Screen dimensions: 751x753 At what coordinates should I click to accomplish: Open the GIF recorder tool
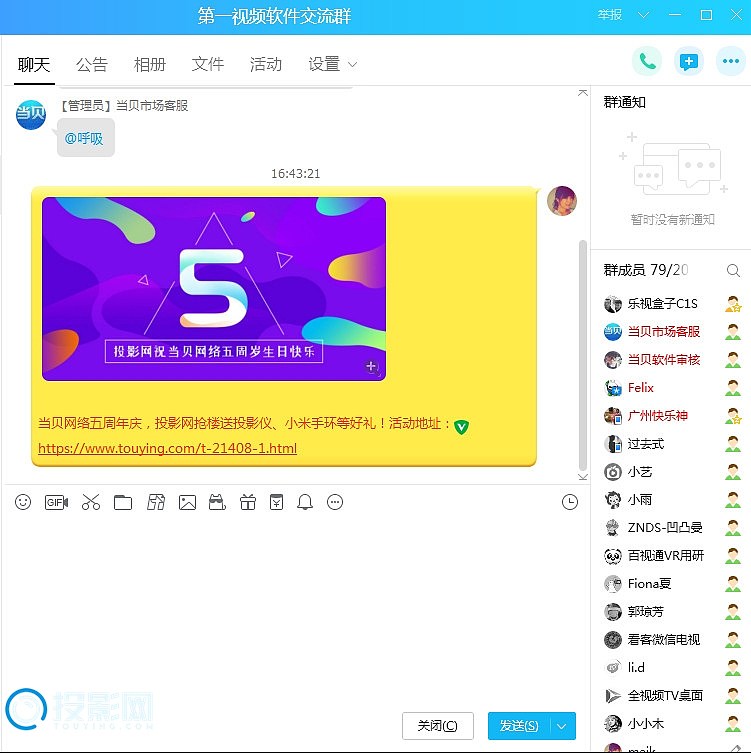tap(56, 502)
